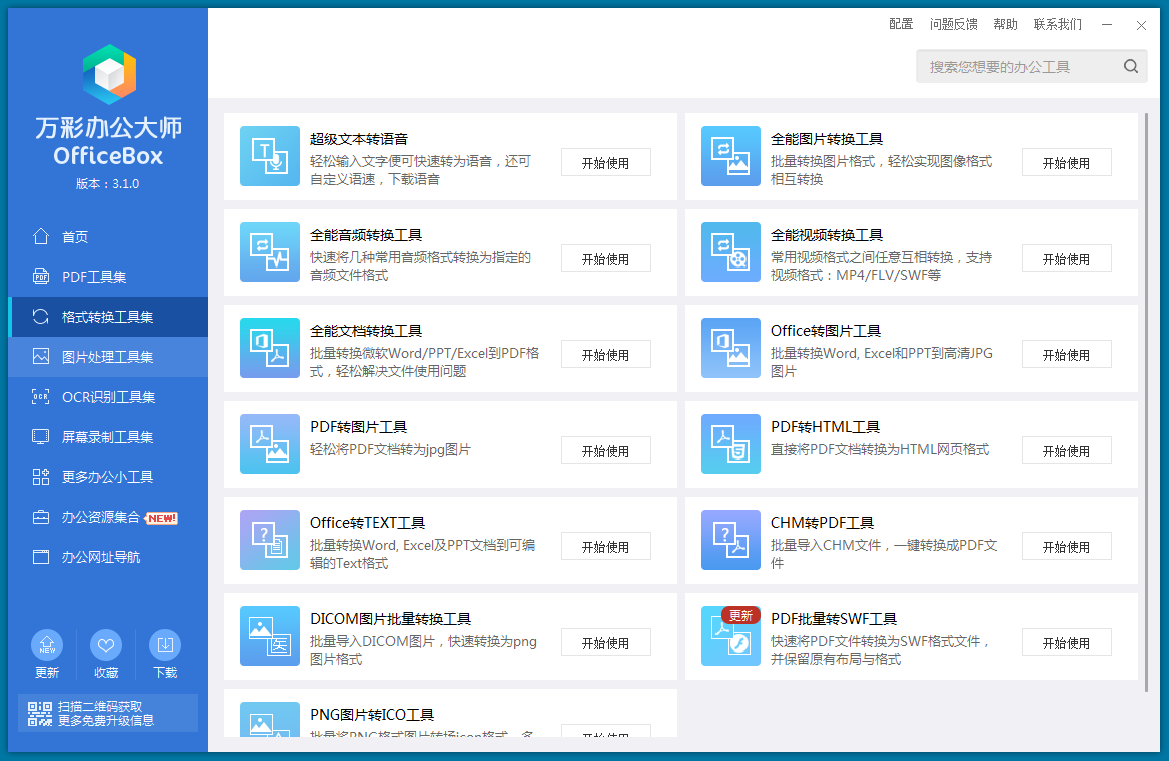Click the 超级文本转语音 tool icon

point(270,156)
